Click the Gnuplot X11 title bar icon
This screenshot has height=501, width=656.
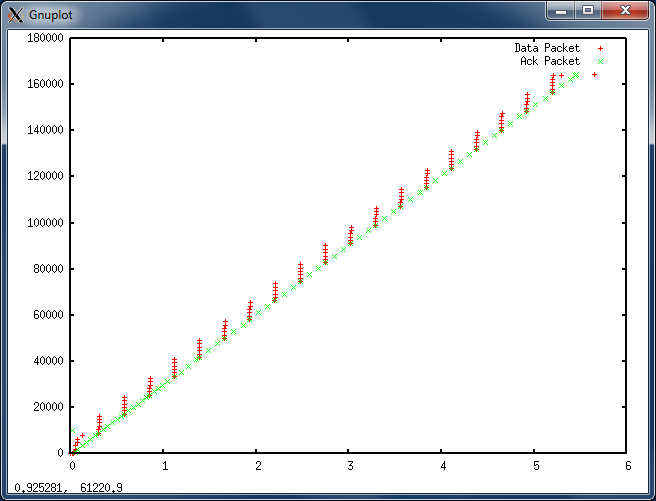coord(15,15)
